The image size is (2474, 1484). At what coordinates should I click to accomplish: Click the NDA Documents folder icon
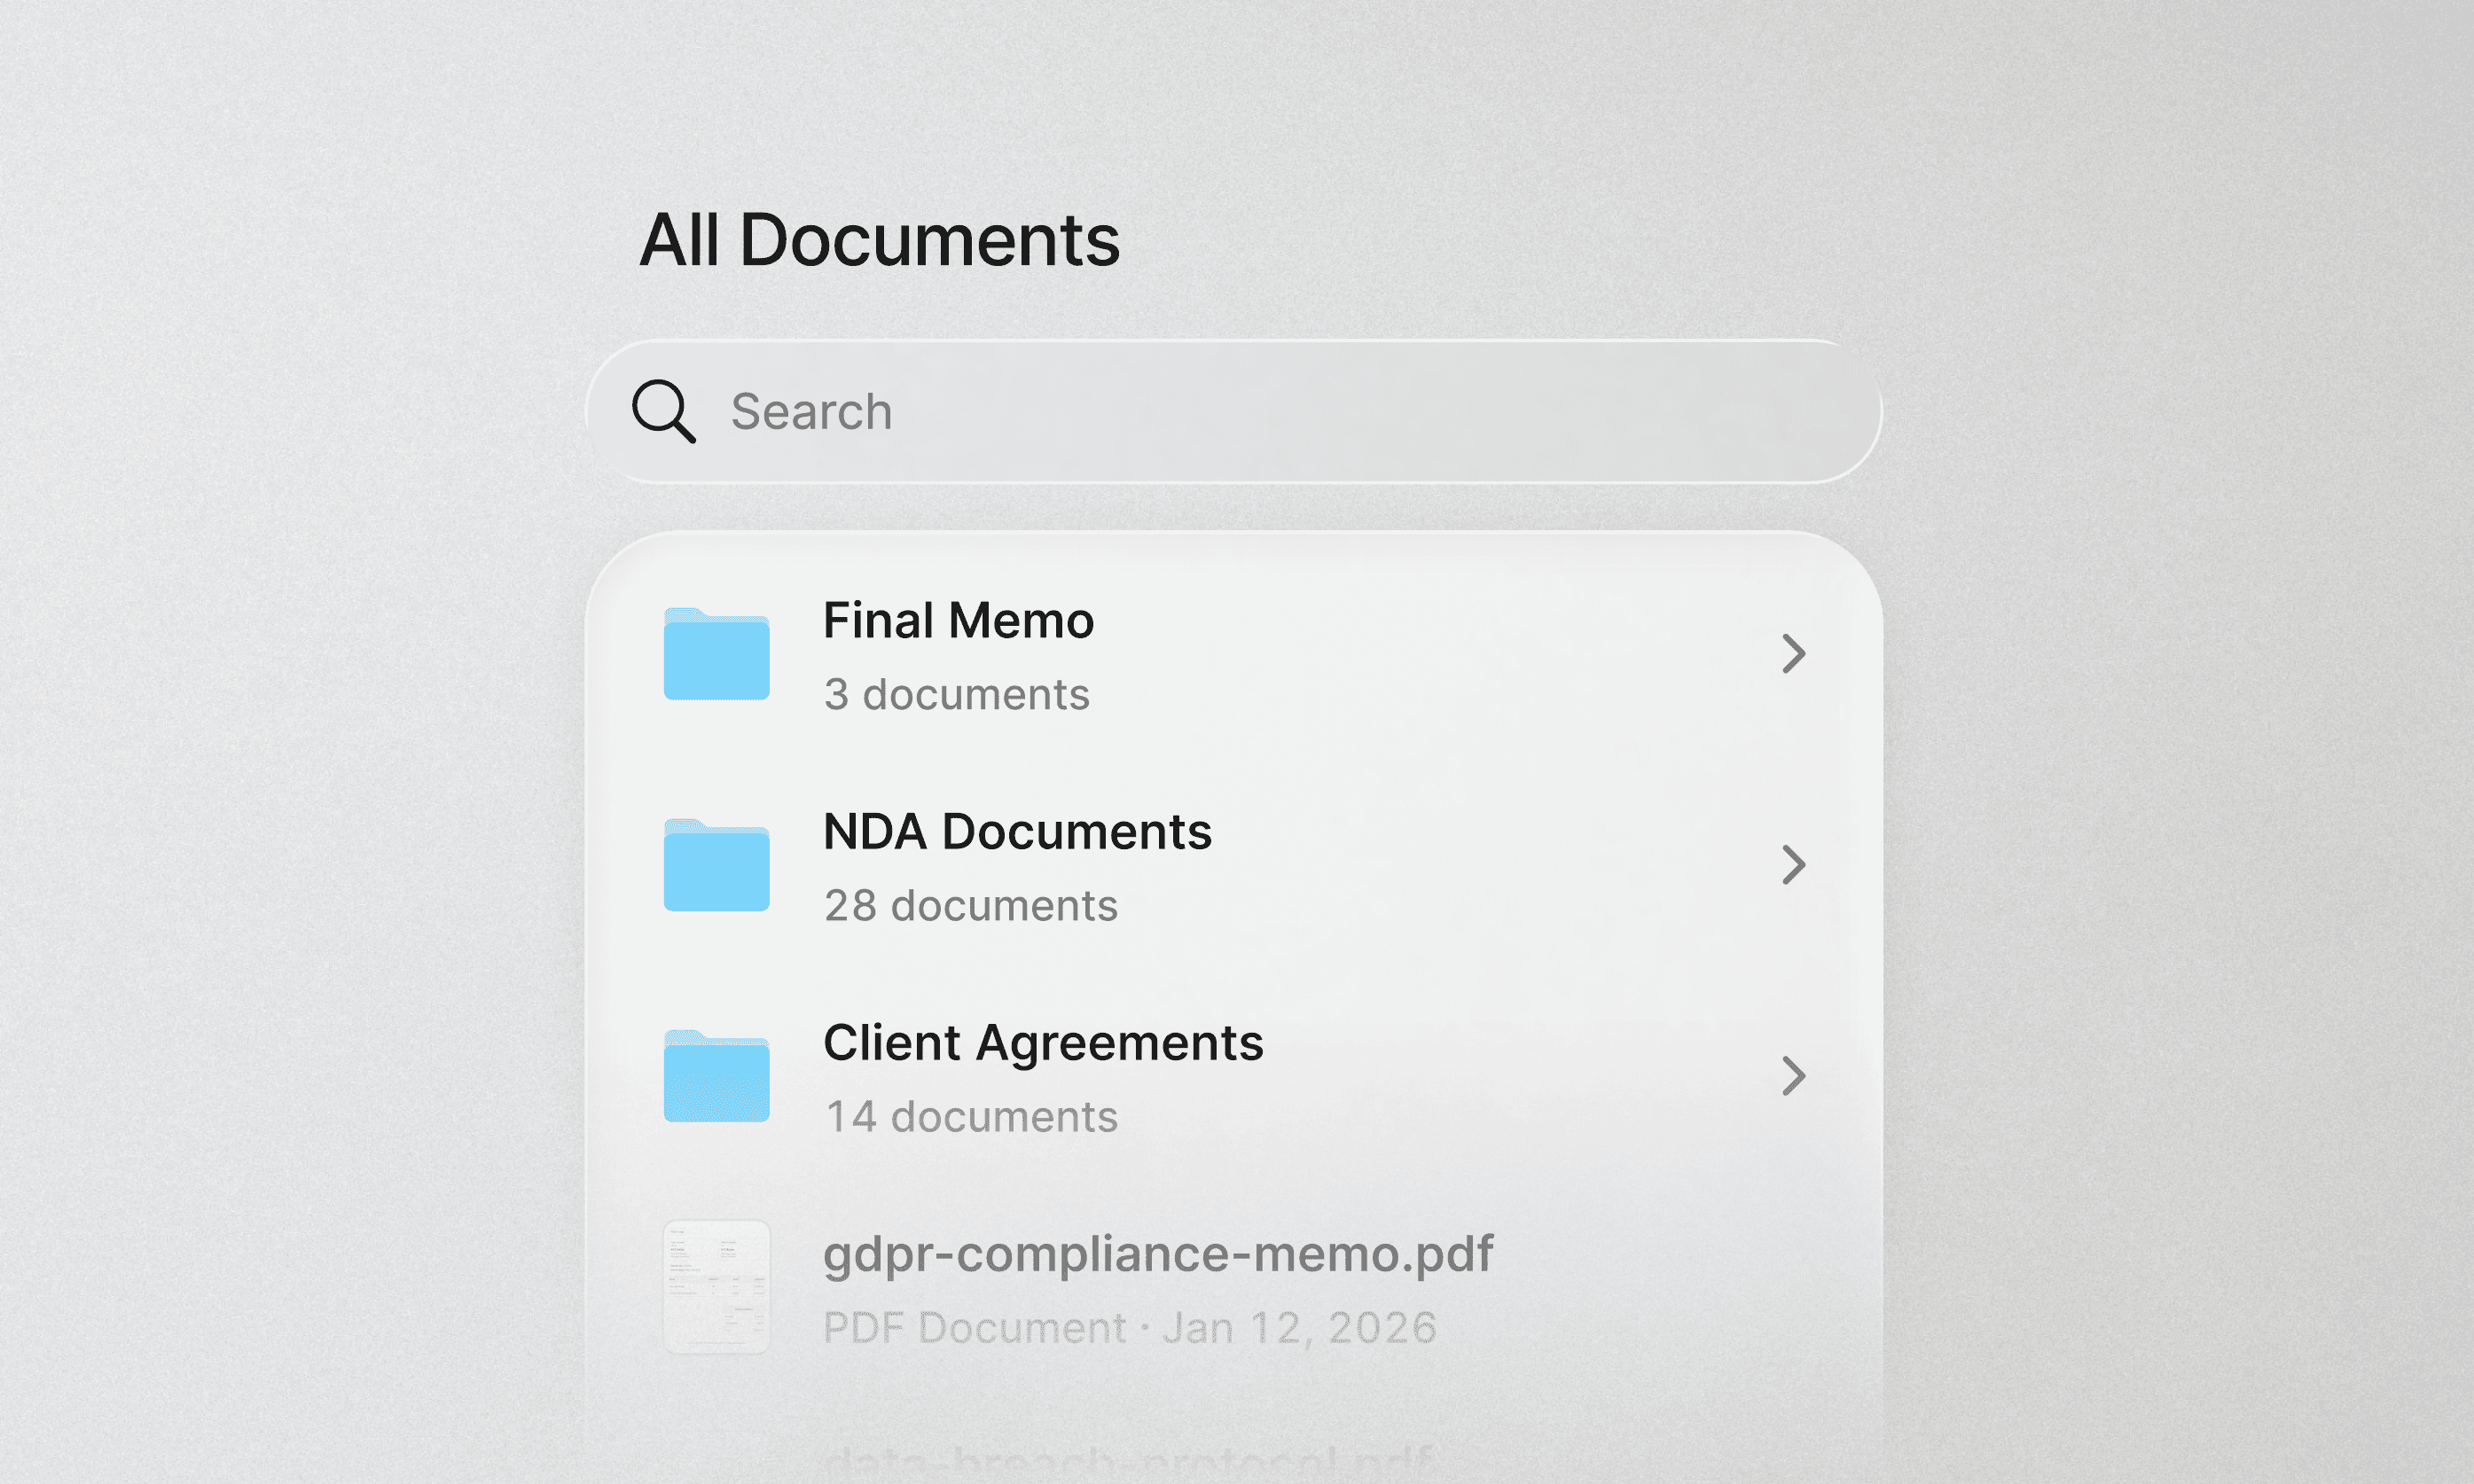pyautogui.click(x=716, y=865)
